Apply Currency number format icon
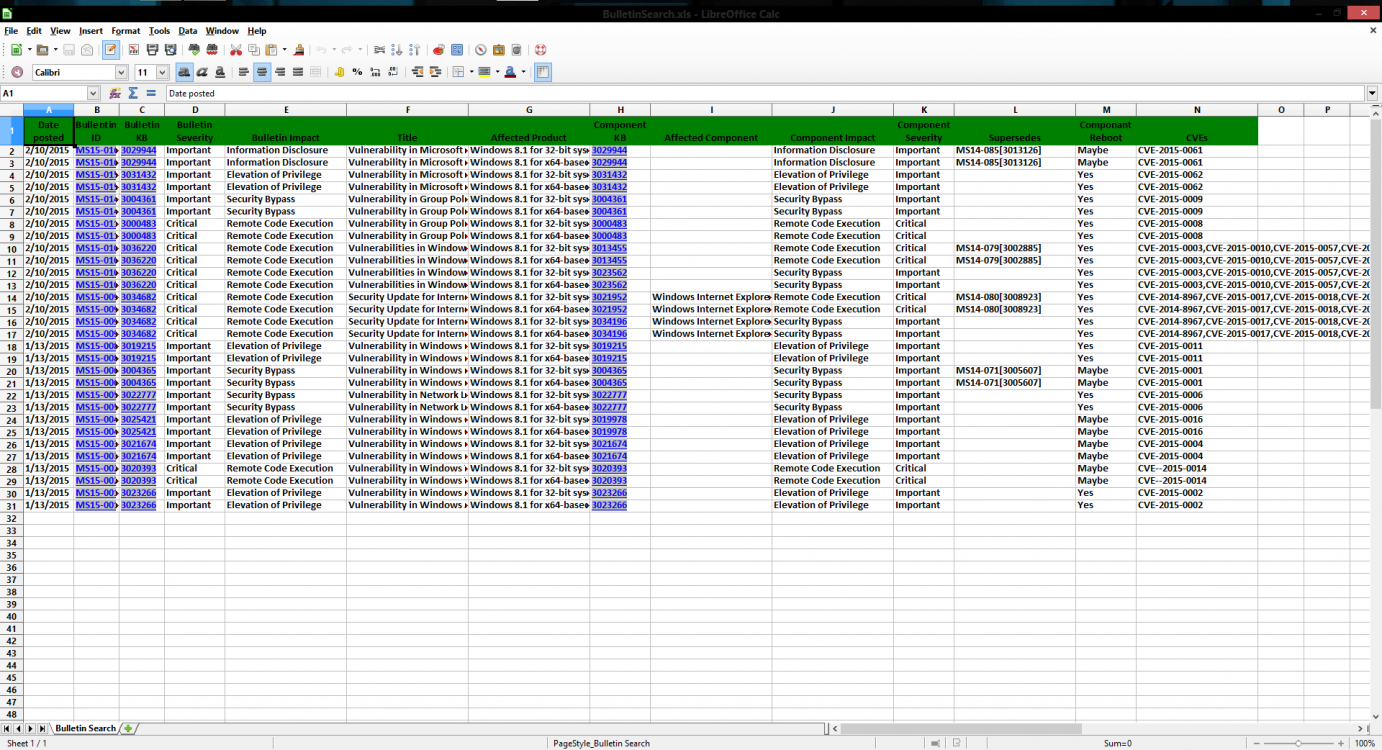The image size is (1382, 750). click(x=339, y=72)
